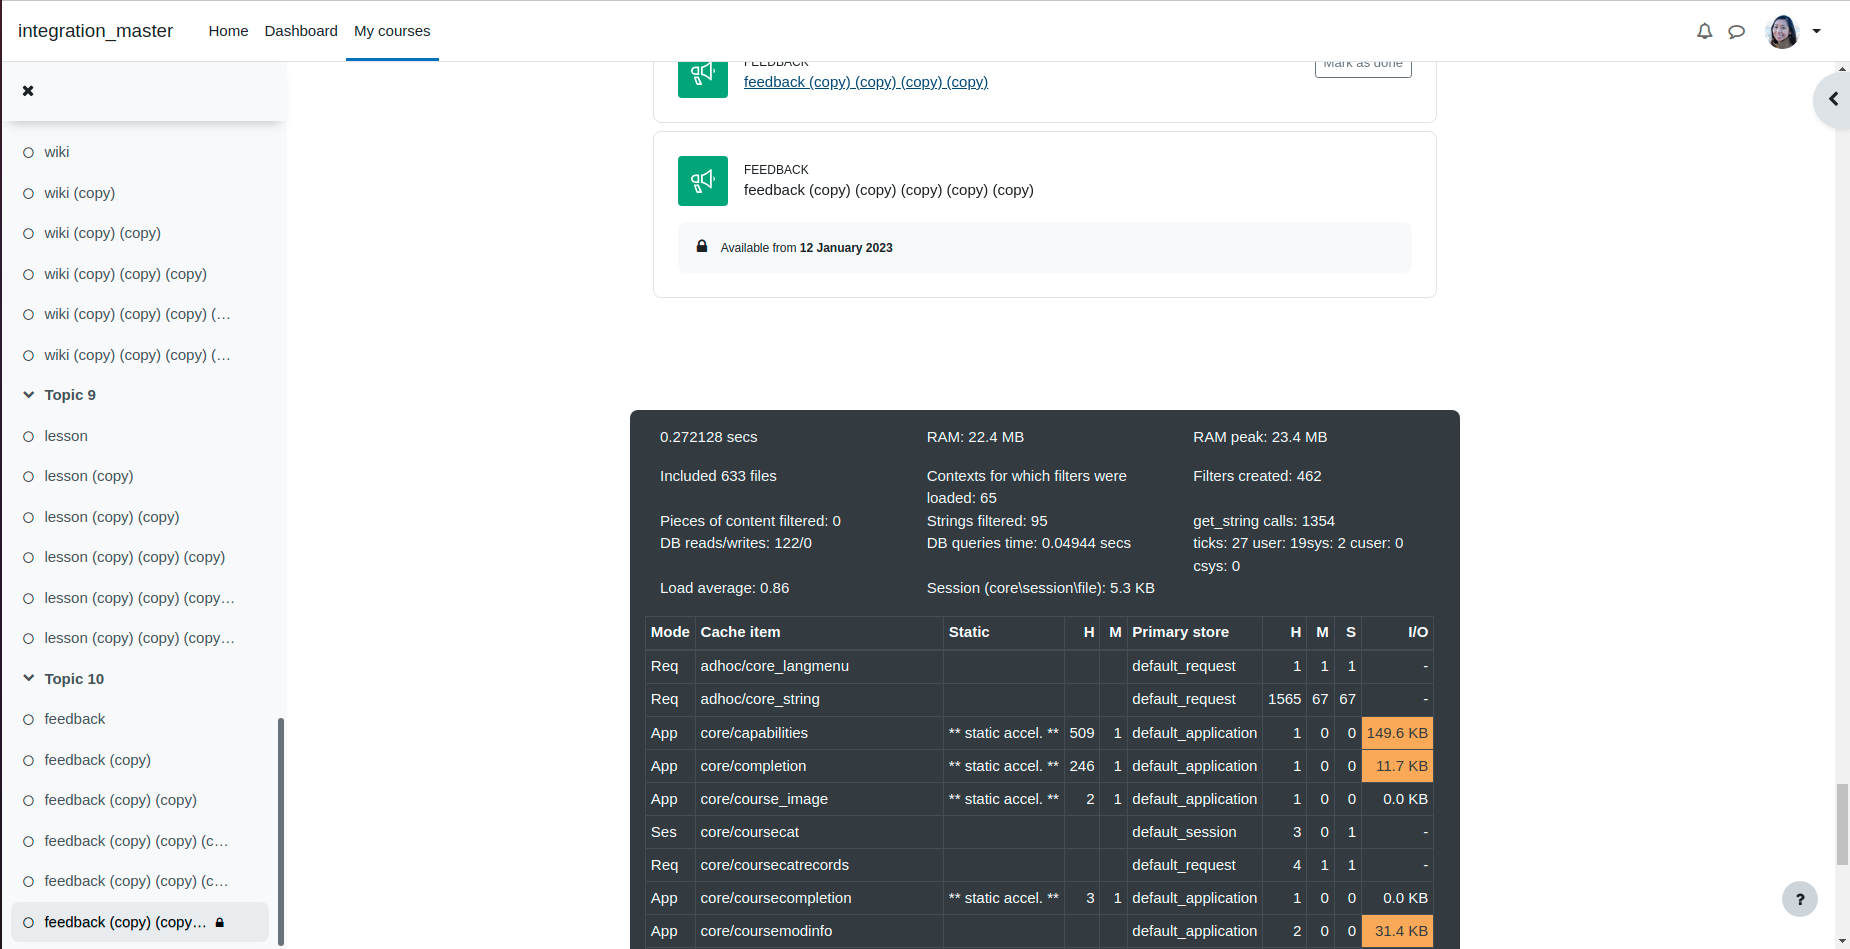Screen dimensions: 1850x949
Task: Click the 149.6 KB I/O cell
Action: click(x=1397, y=733)
